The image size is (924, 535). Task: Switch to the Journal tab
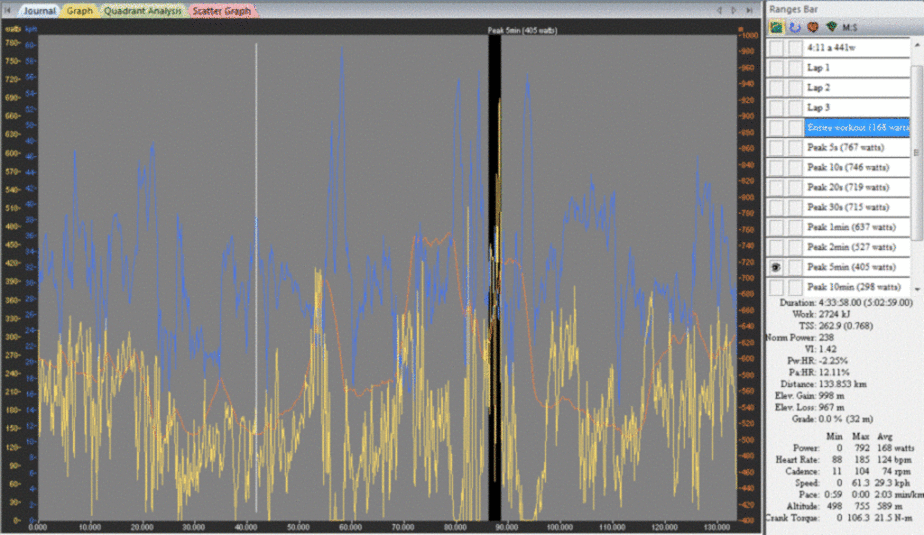(39, 11)
